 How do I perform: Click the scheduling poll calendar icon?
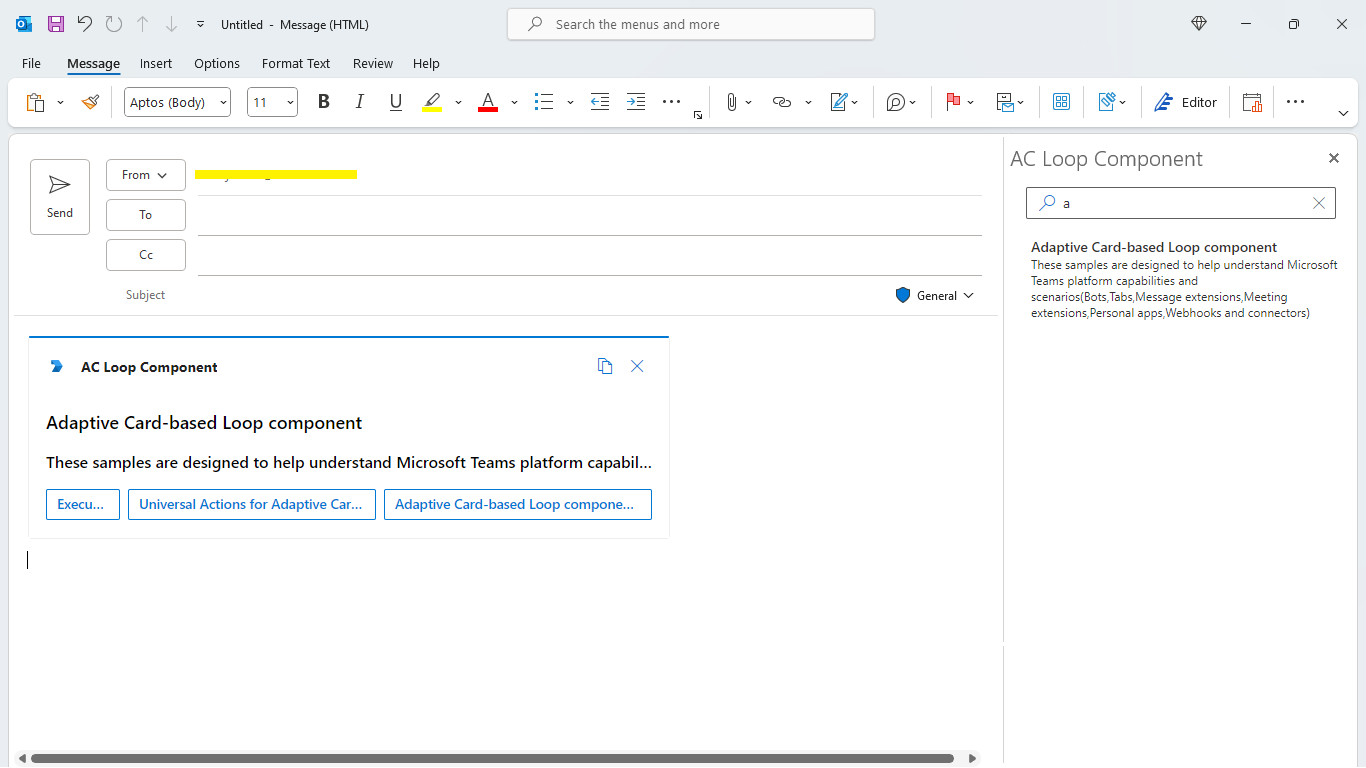[x=1252, y=102]
